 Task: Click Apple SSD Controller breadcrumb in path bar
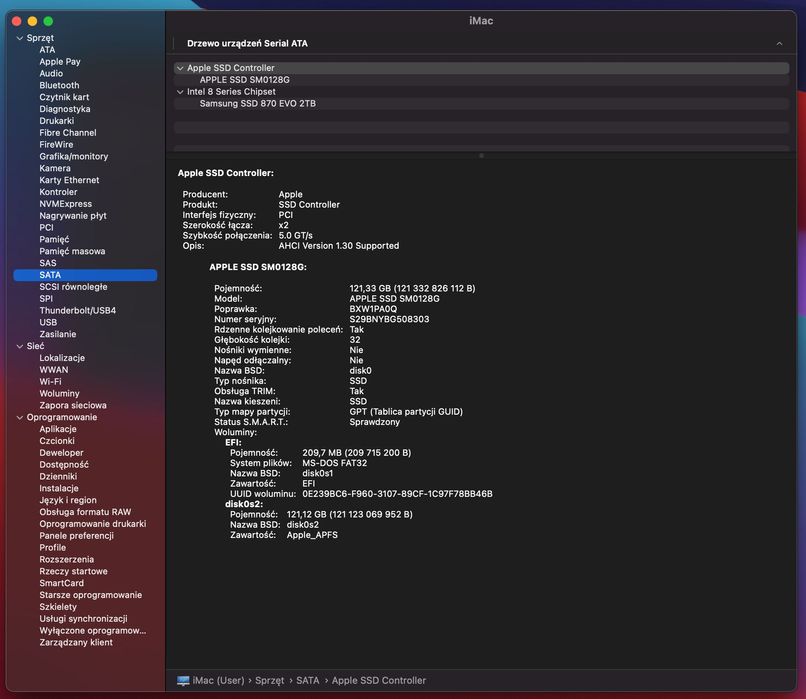[379, 680]
